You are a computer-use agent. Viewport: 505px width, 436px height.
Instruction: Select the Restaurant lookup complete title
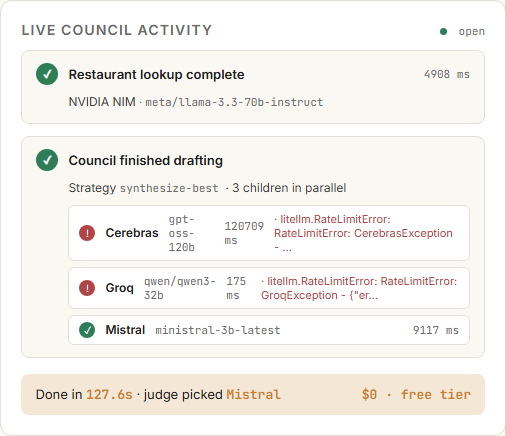point(156,75)
